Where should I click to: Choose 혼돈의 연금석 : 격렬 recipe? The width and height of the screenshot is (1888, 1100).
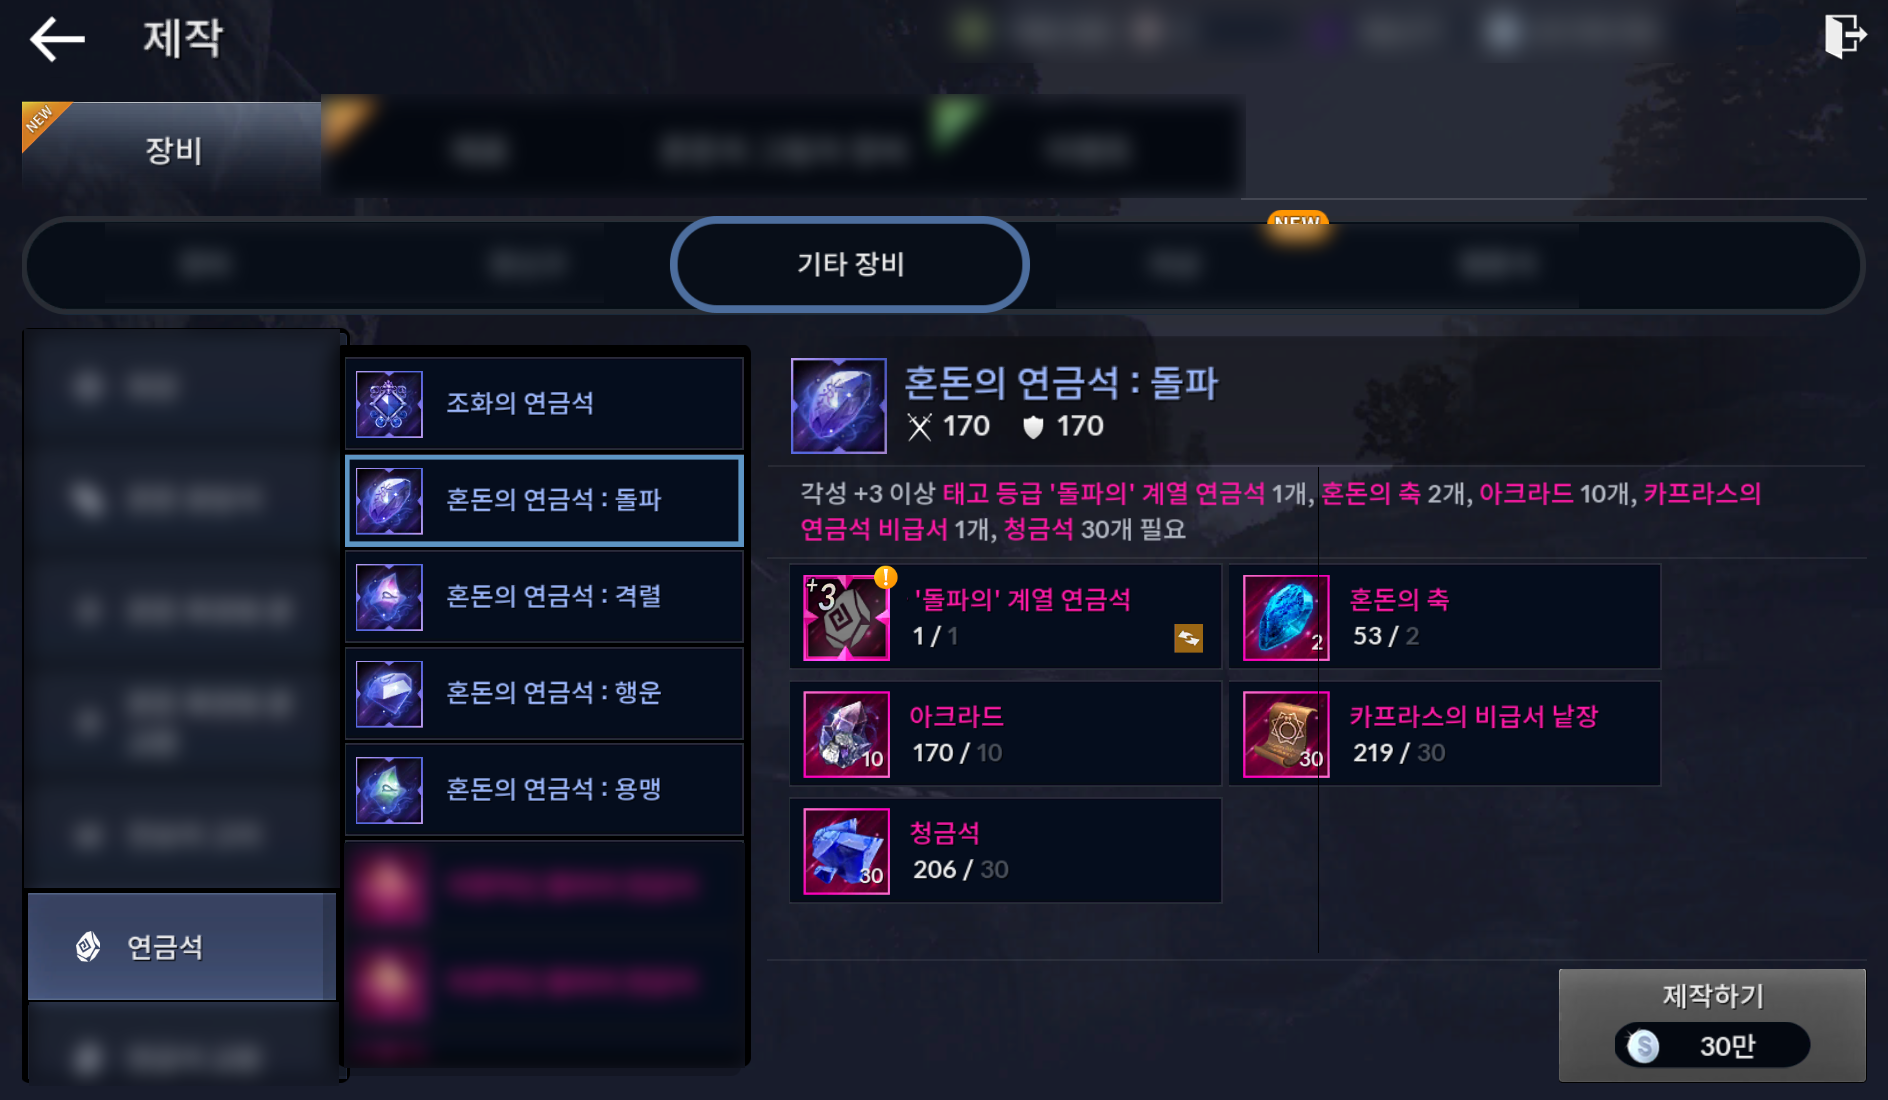point(544,596)
